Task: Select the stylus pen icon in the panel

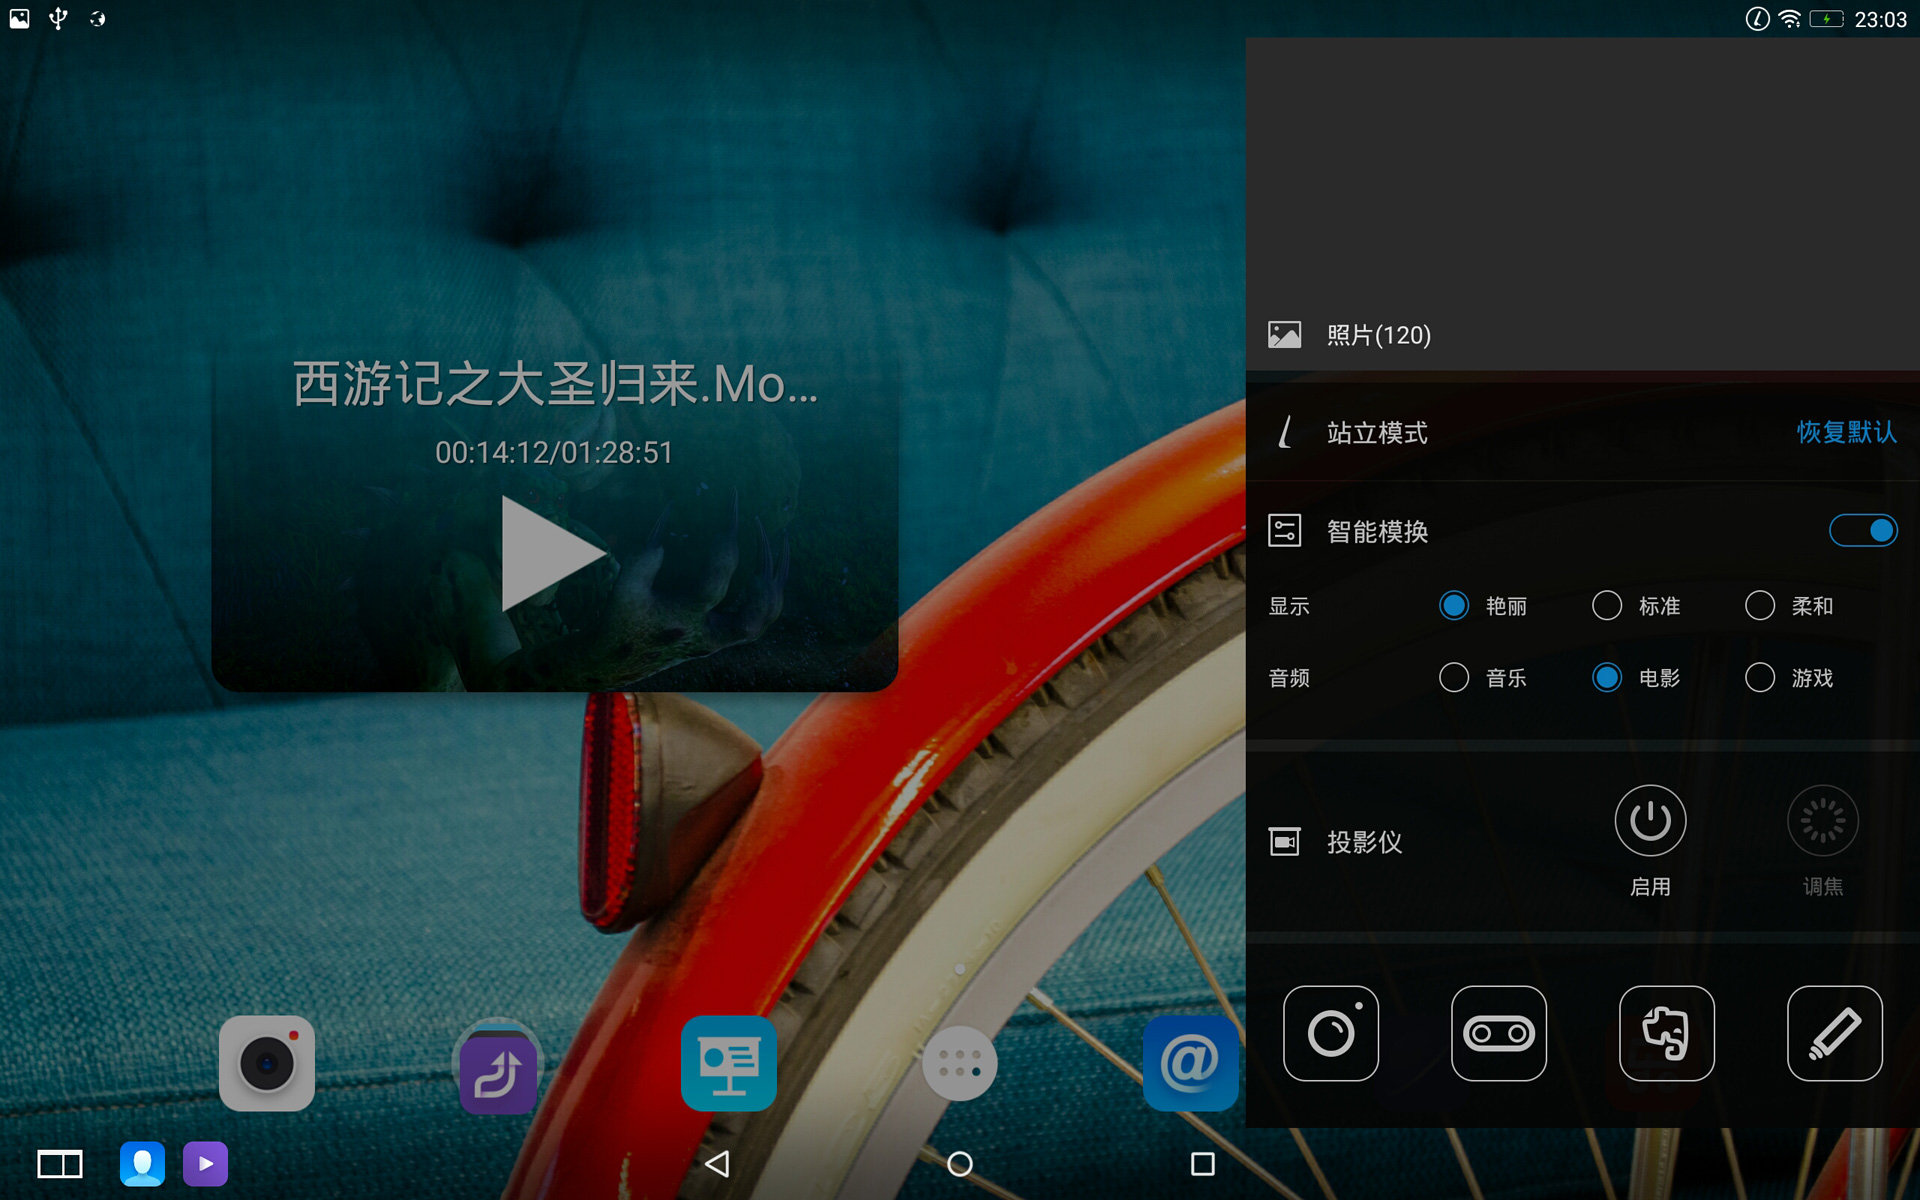Action: (1834, 1034)
